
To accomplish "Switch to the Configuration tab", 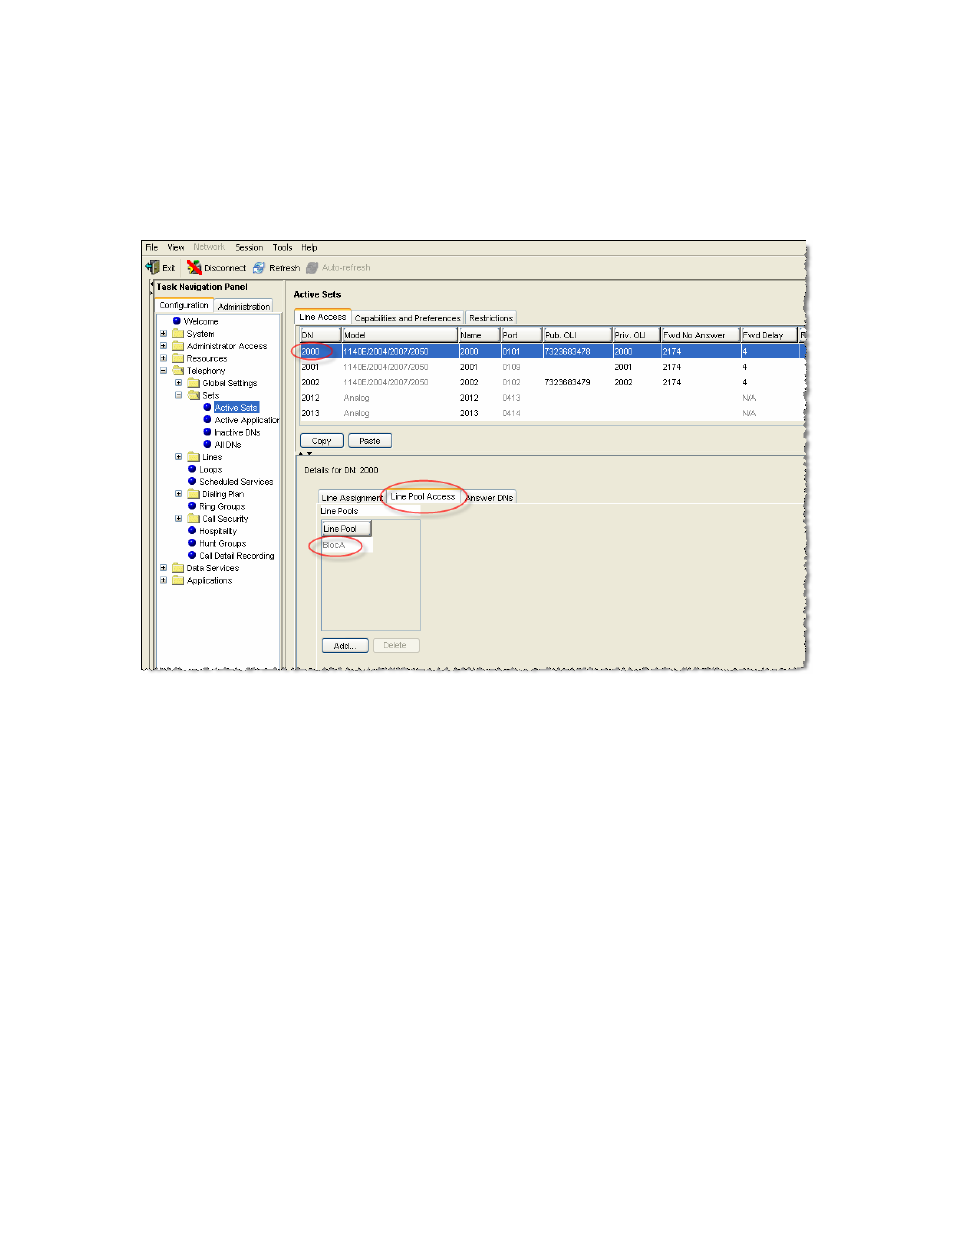I will [184, 305].
